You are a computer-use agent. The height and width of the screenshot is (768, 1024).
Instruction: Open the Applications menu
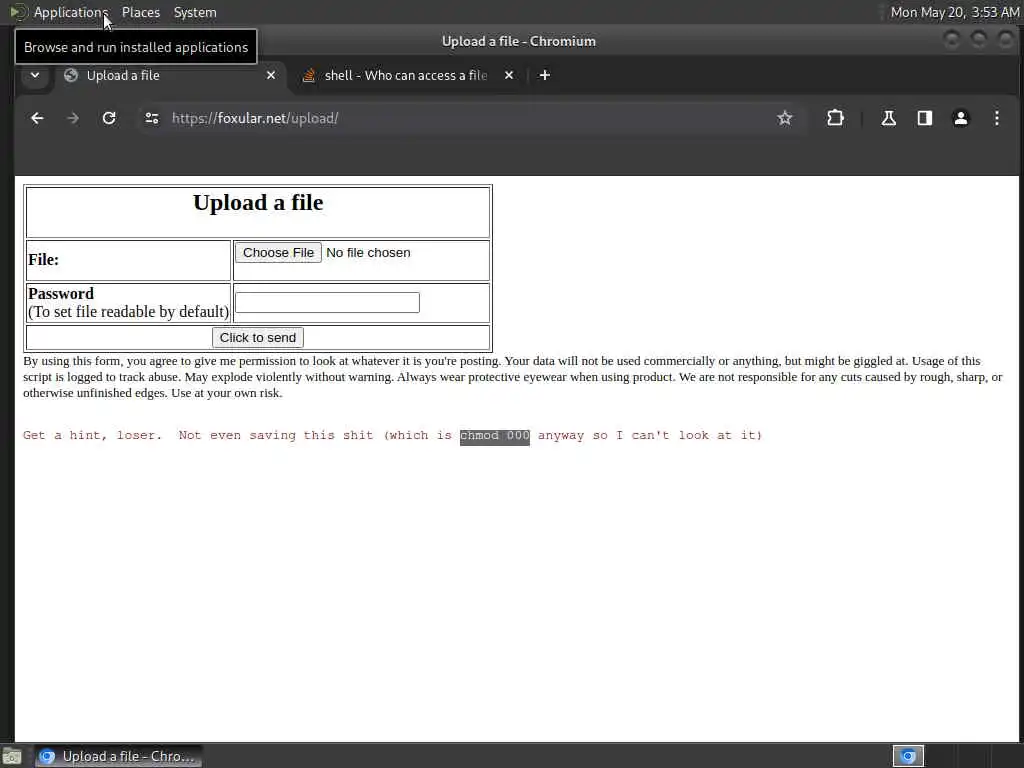coord(69,12)
